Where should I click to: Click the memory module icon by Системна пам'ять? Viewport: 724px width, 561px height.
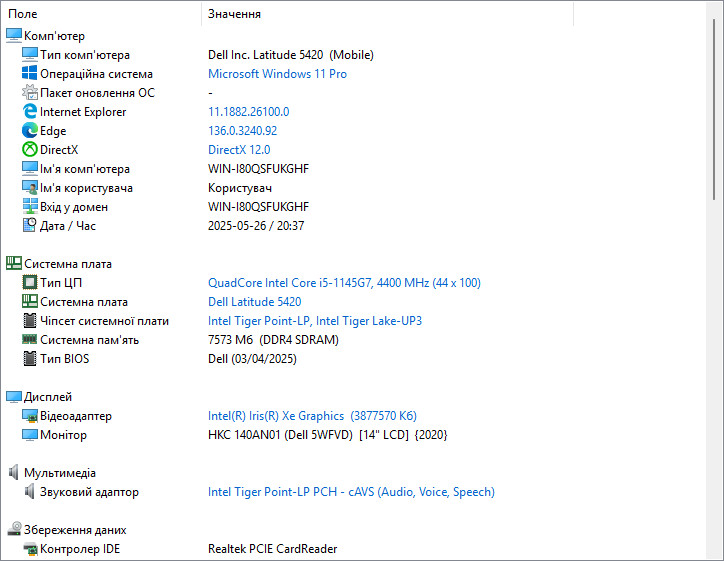pyautogui.click(x=30, y=339)
